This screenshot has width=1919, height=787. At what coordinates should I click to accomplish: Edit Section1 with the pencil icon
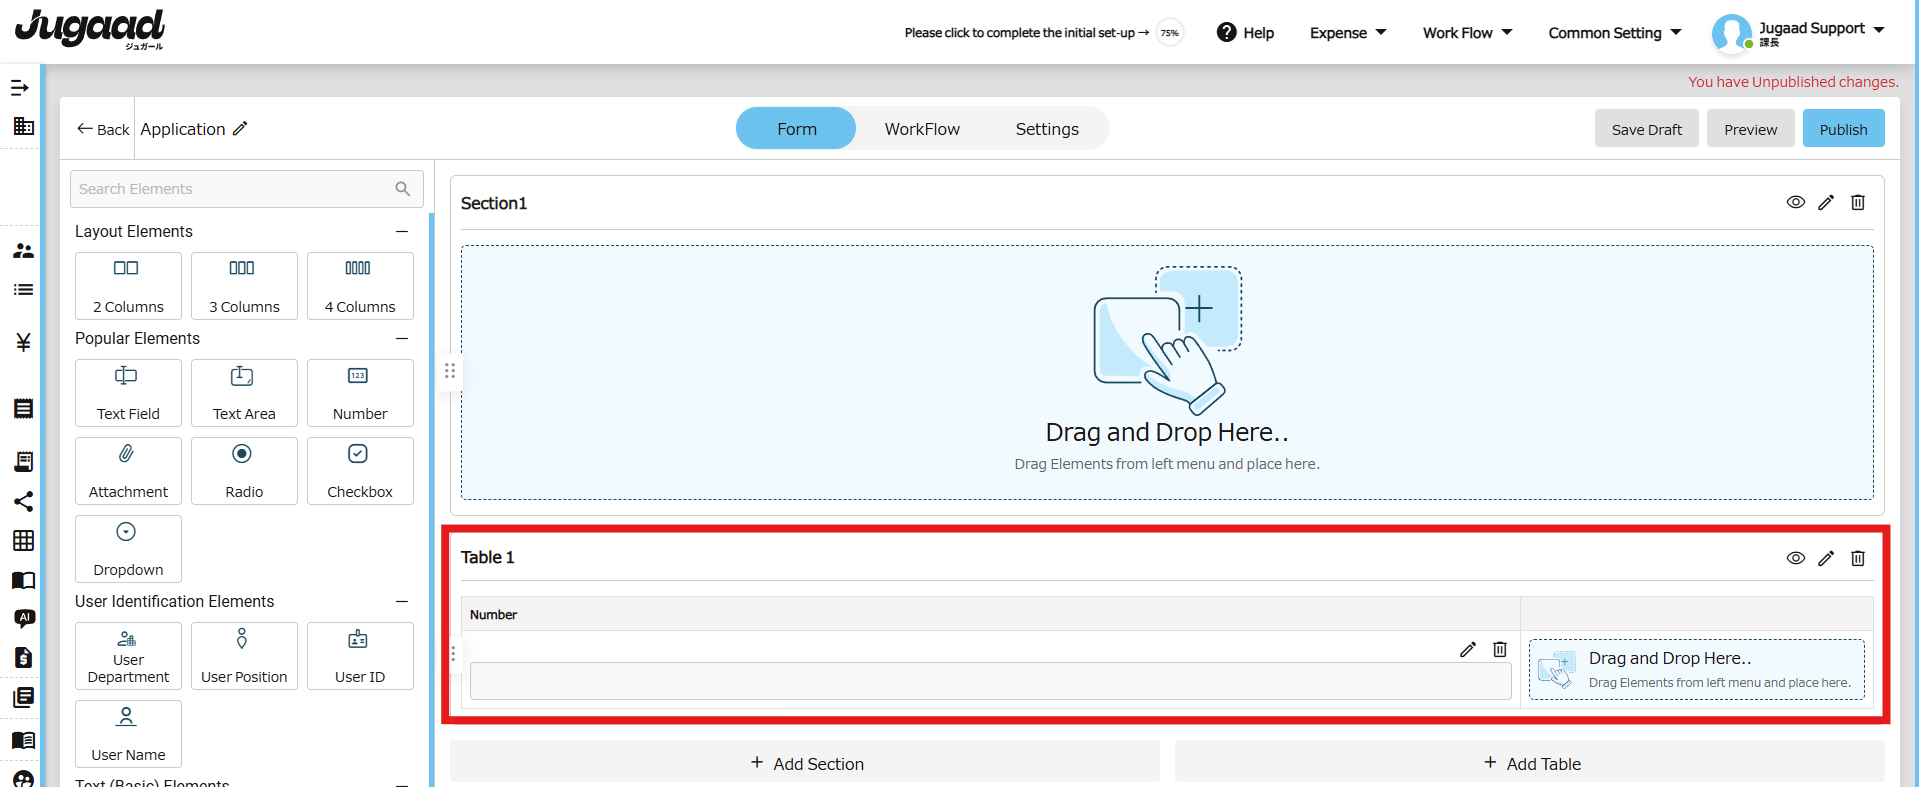tap(1825, 203)
